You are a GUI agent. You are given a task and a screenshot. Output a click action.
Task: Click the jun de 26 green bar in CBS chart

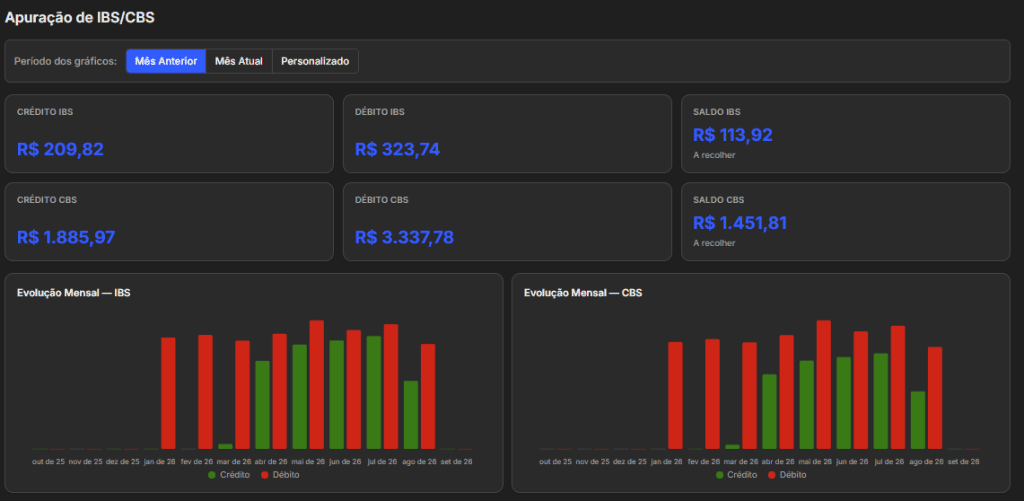coord(844,403)
